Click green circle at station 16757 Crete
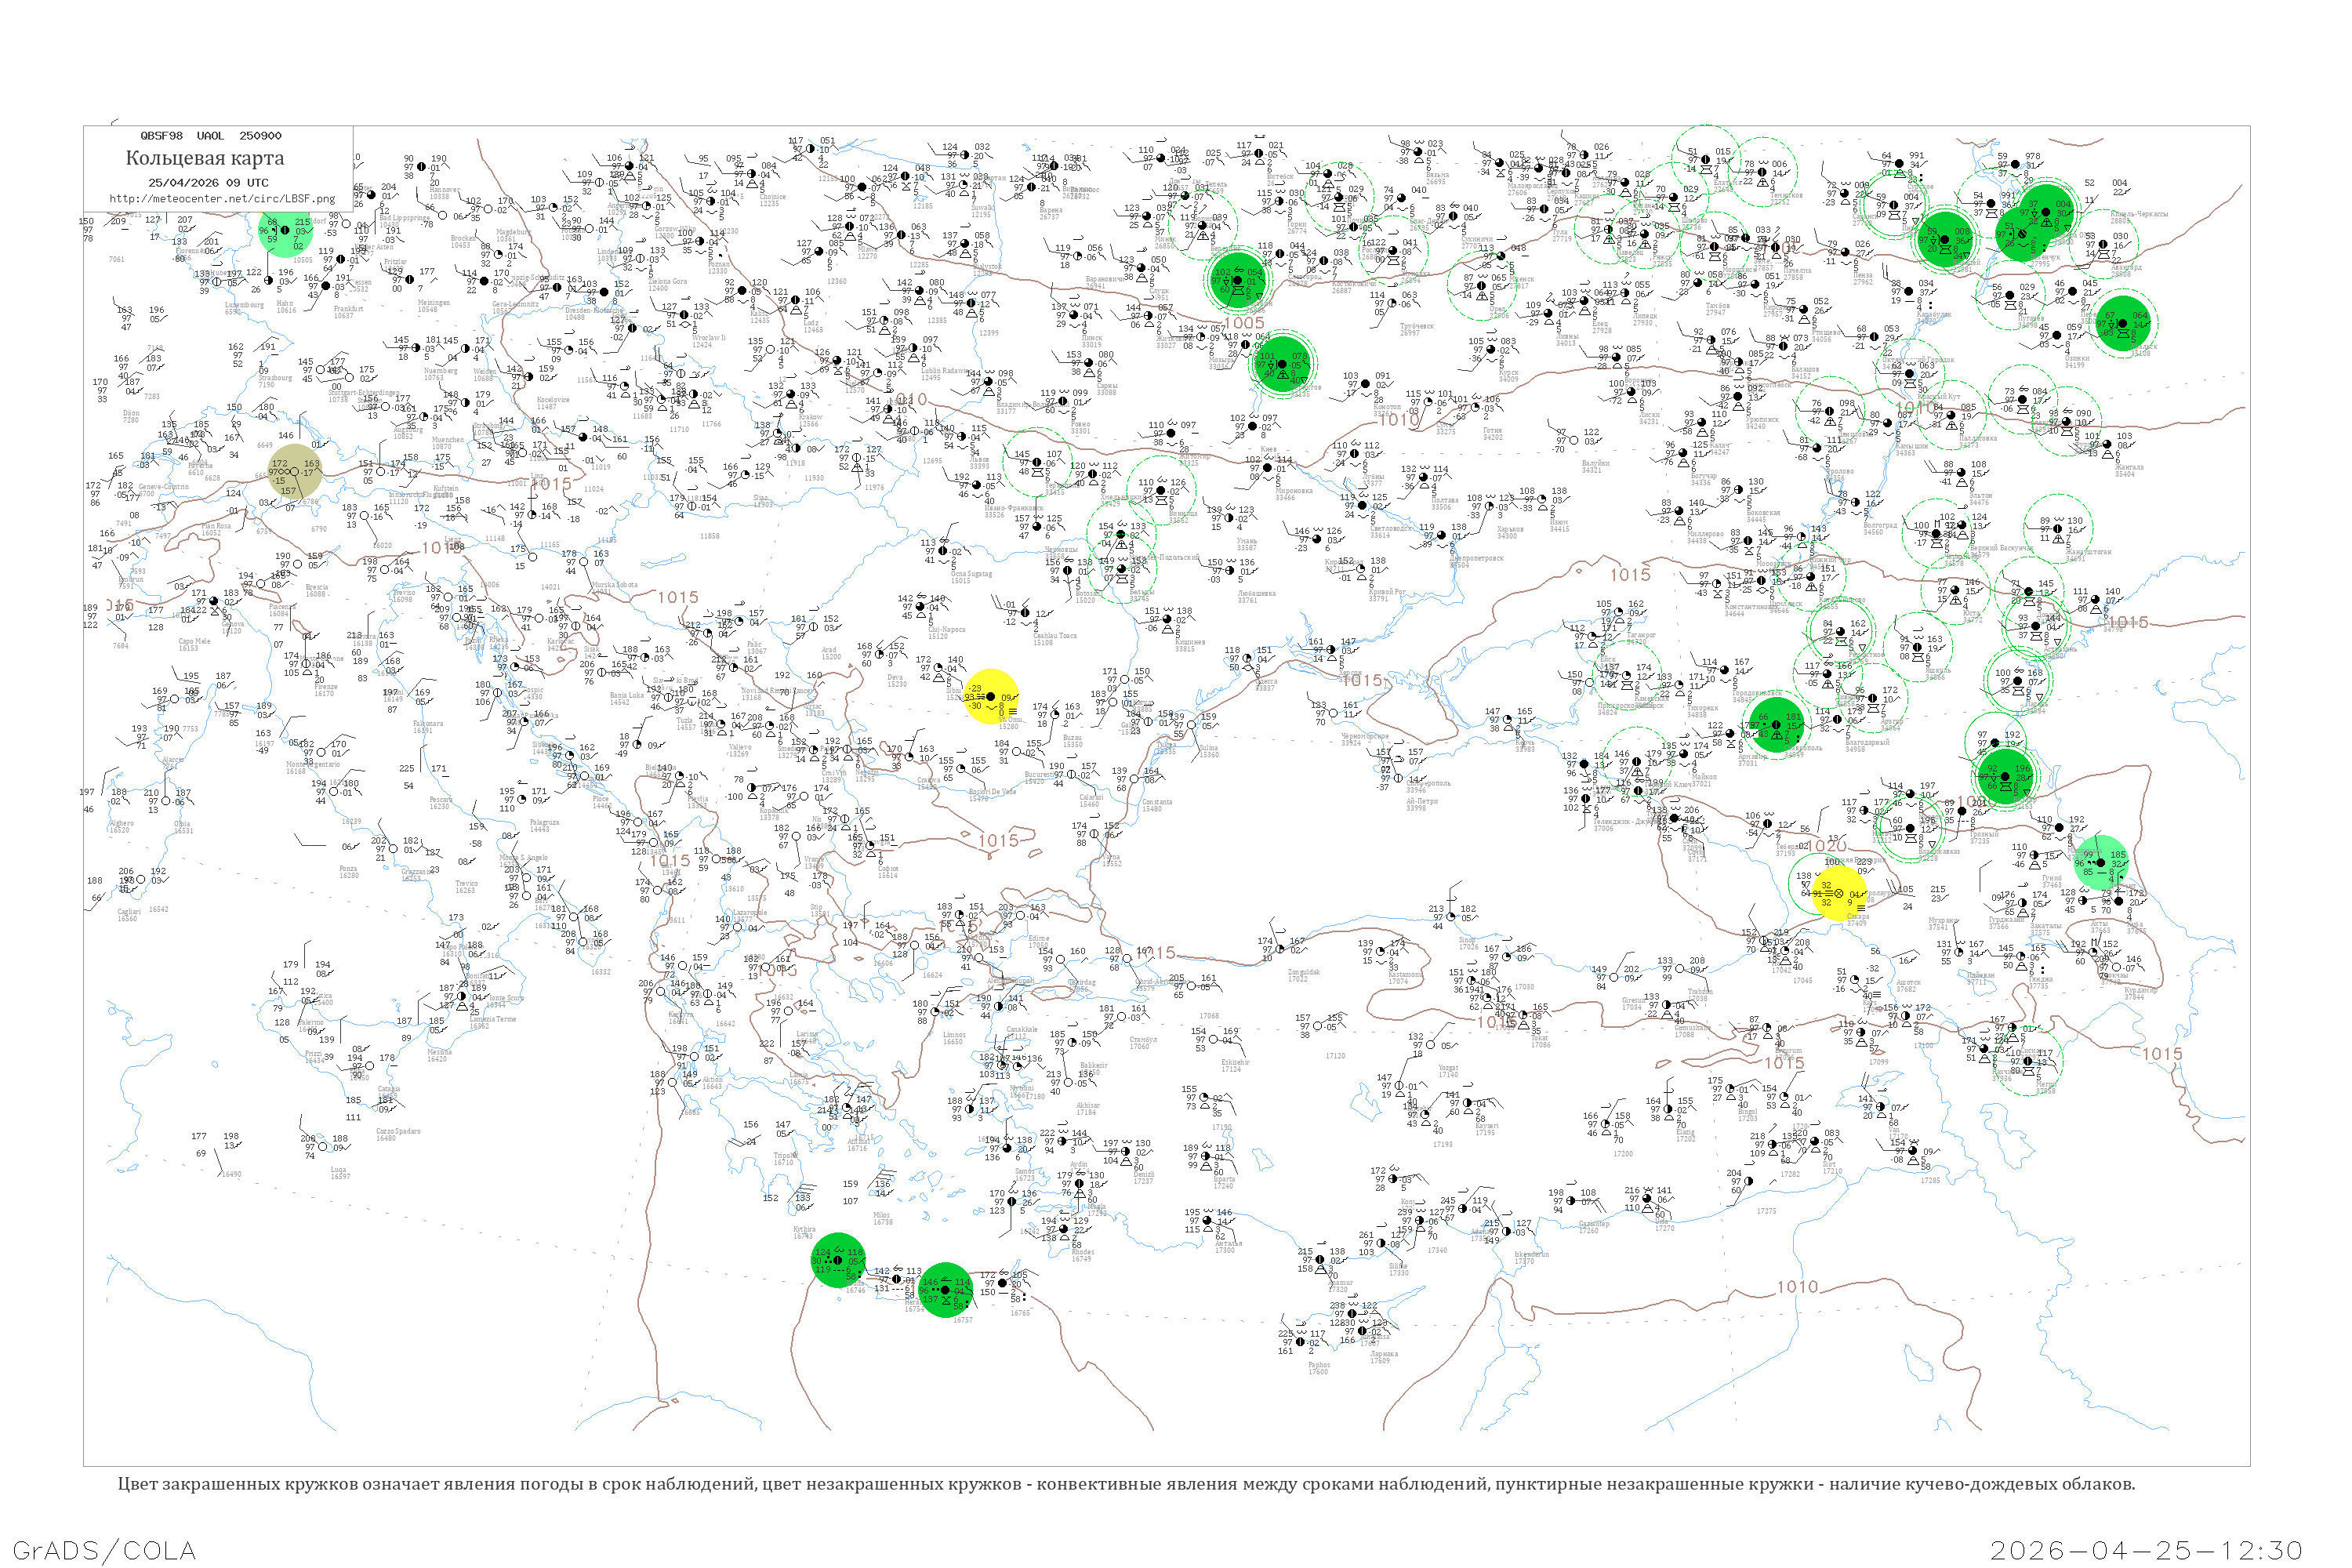Viewport: 2352px width, 1568px height. pos(945,1290)
